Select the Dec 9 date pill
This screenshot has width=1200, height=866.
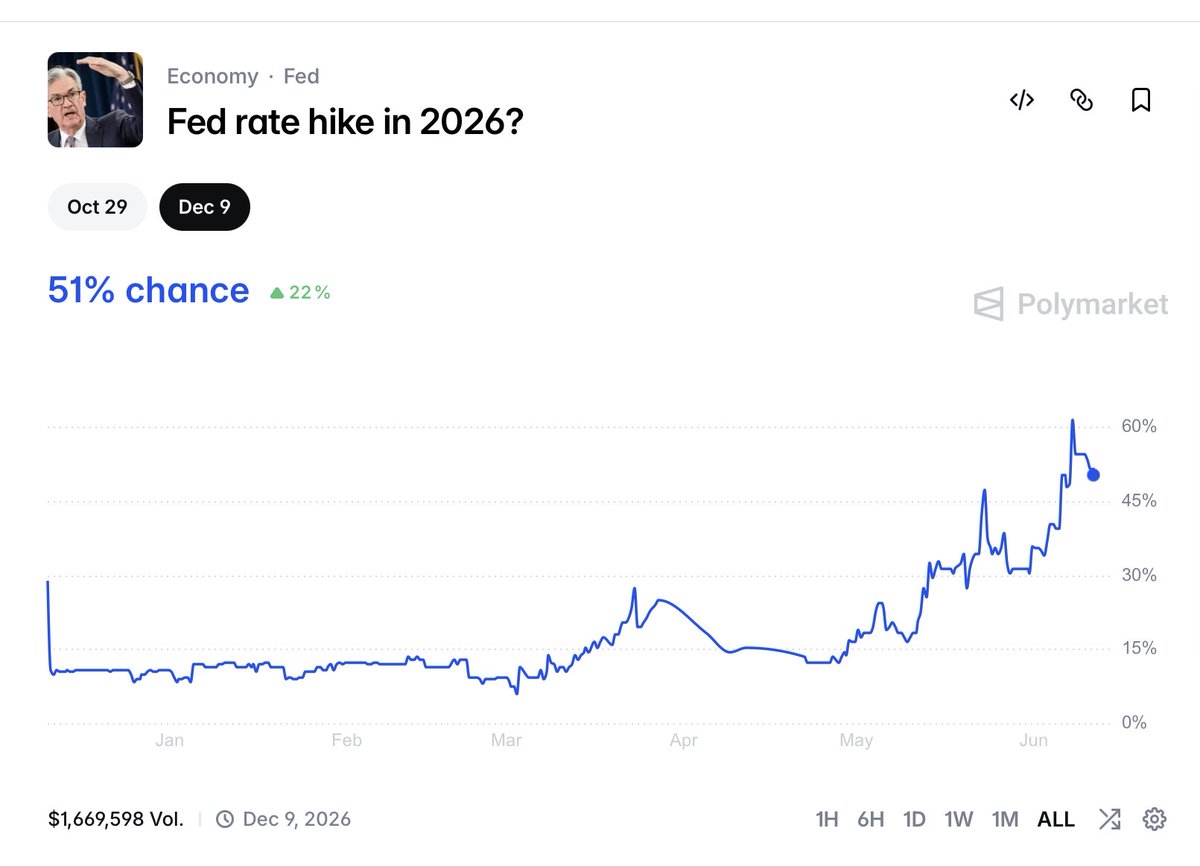tap(204, 207)
